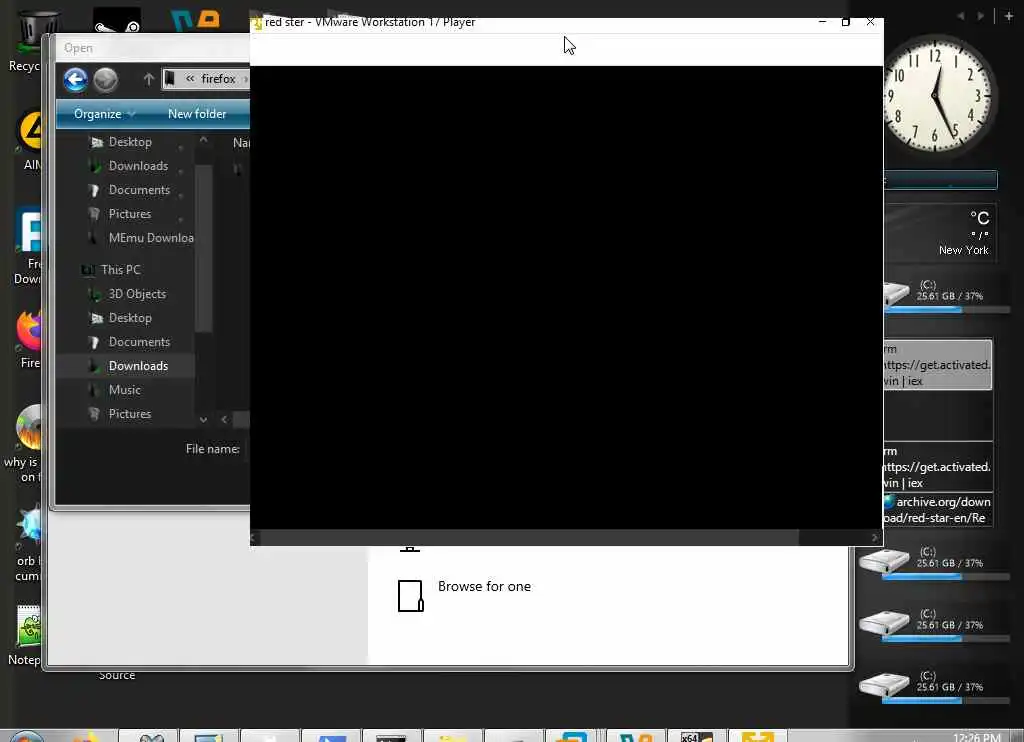
Task: Add a gadget with the plus icon
Action: click(1009, 16)
